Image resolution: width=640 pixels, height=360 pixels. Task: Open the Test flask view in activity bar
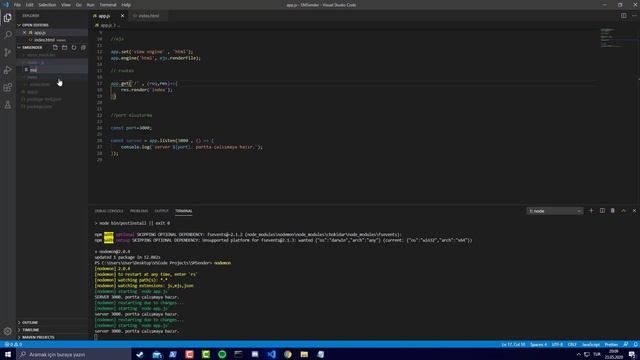pyautogui.click(x=7, y=105)
